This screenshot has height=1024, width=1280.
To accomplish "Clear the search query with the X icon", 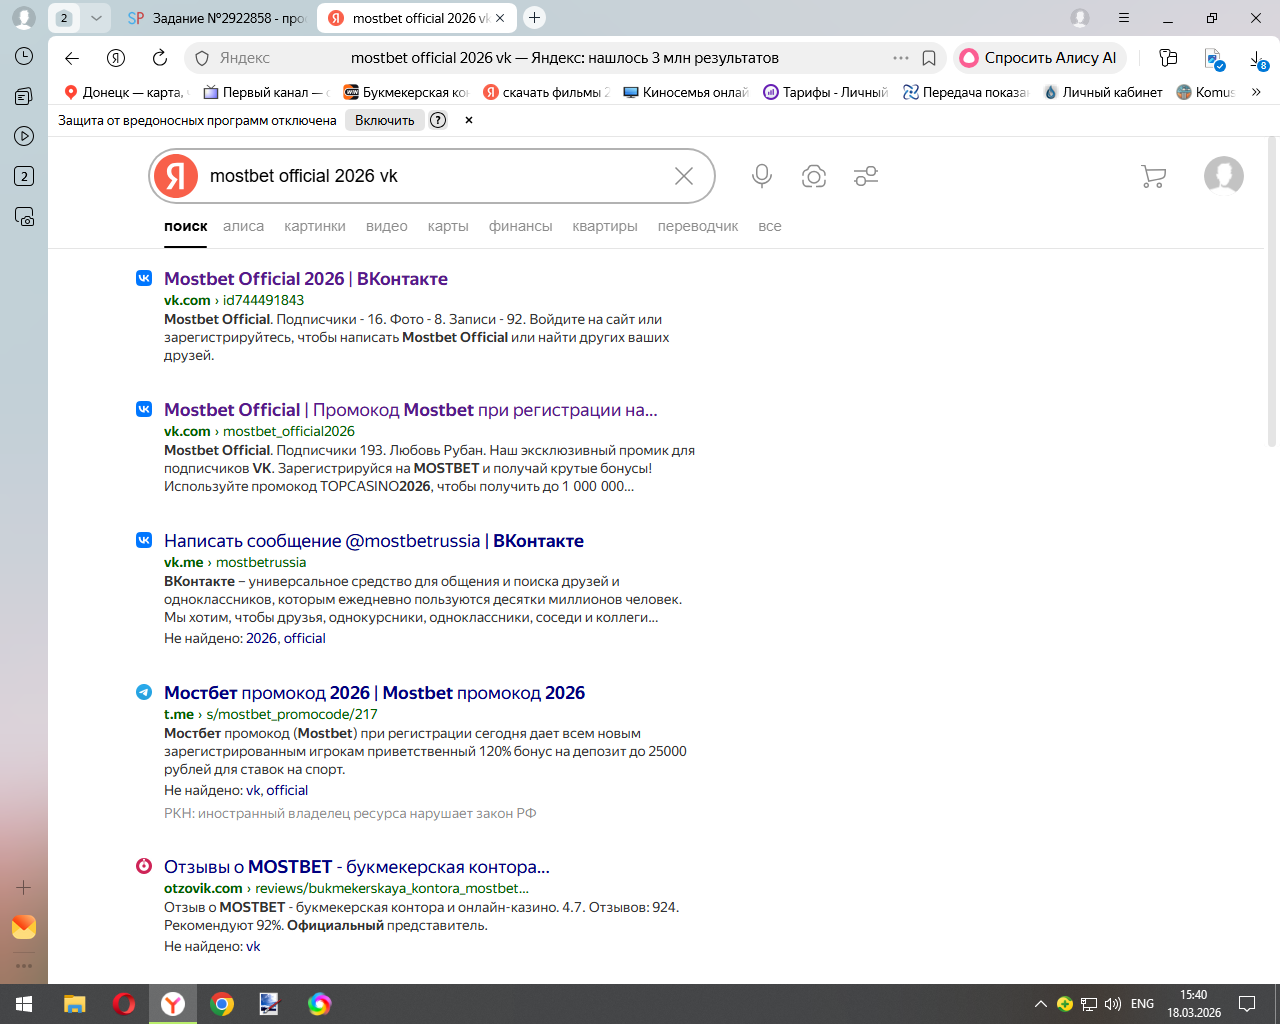I will 684,176.
